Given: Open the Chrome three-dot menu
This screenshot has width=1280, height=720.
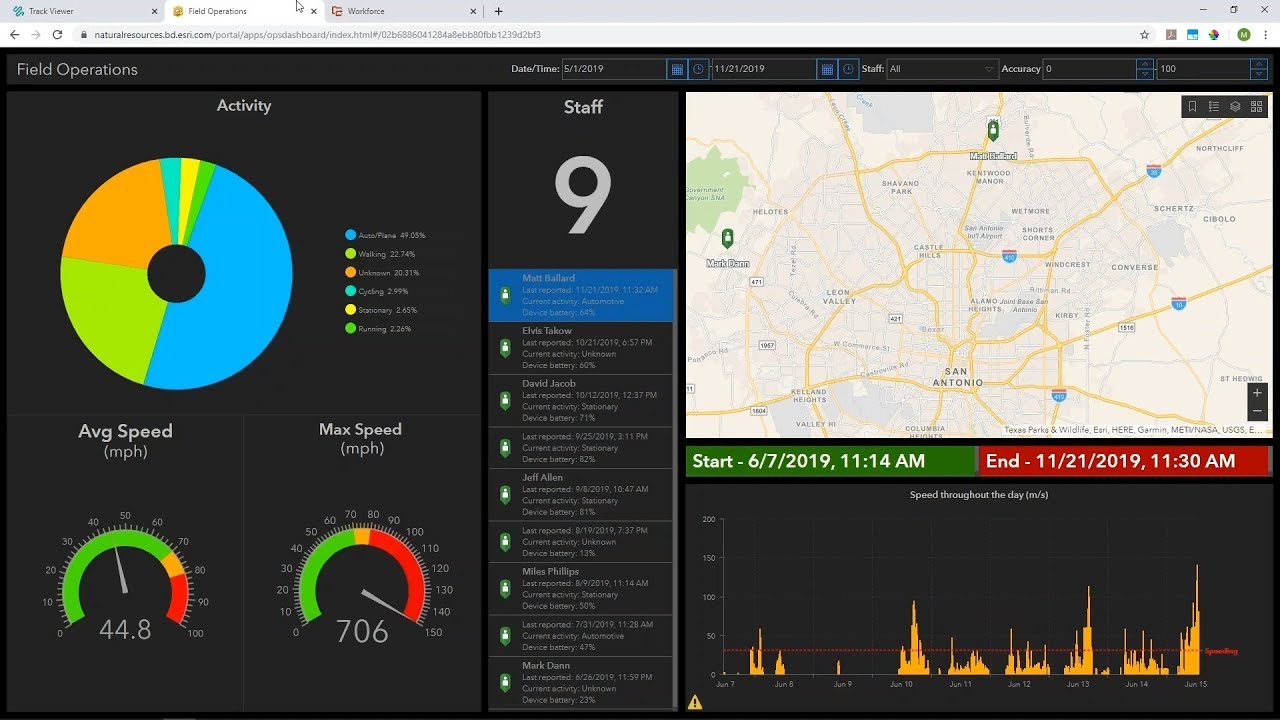Looking at the screenshot, I should 1266,34.
